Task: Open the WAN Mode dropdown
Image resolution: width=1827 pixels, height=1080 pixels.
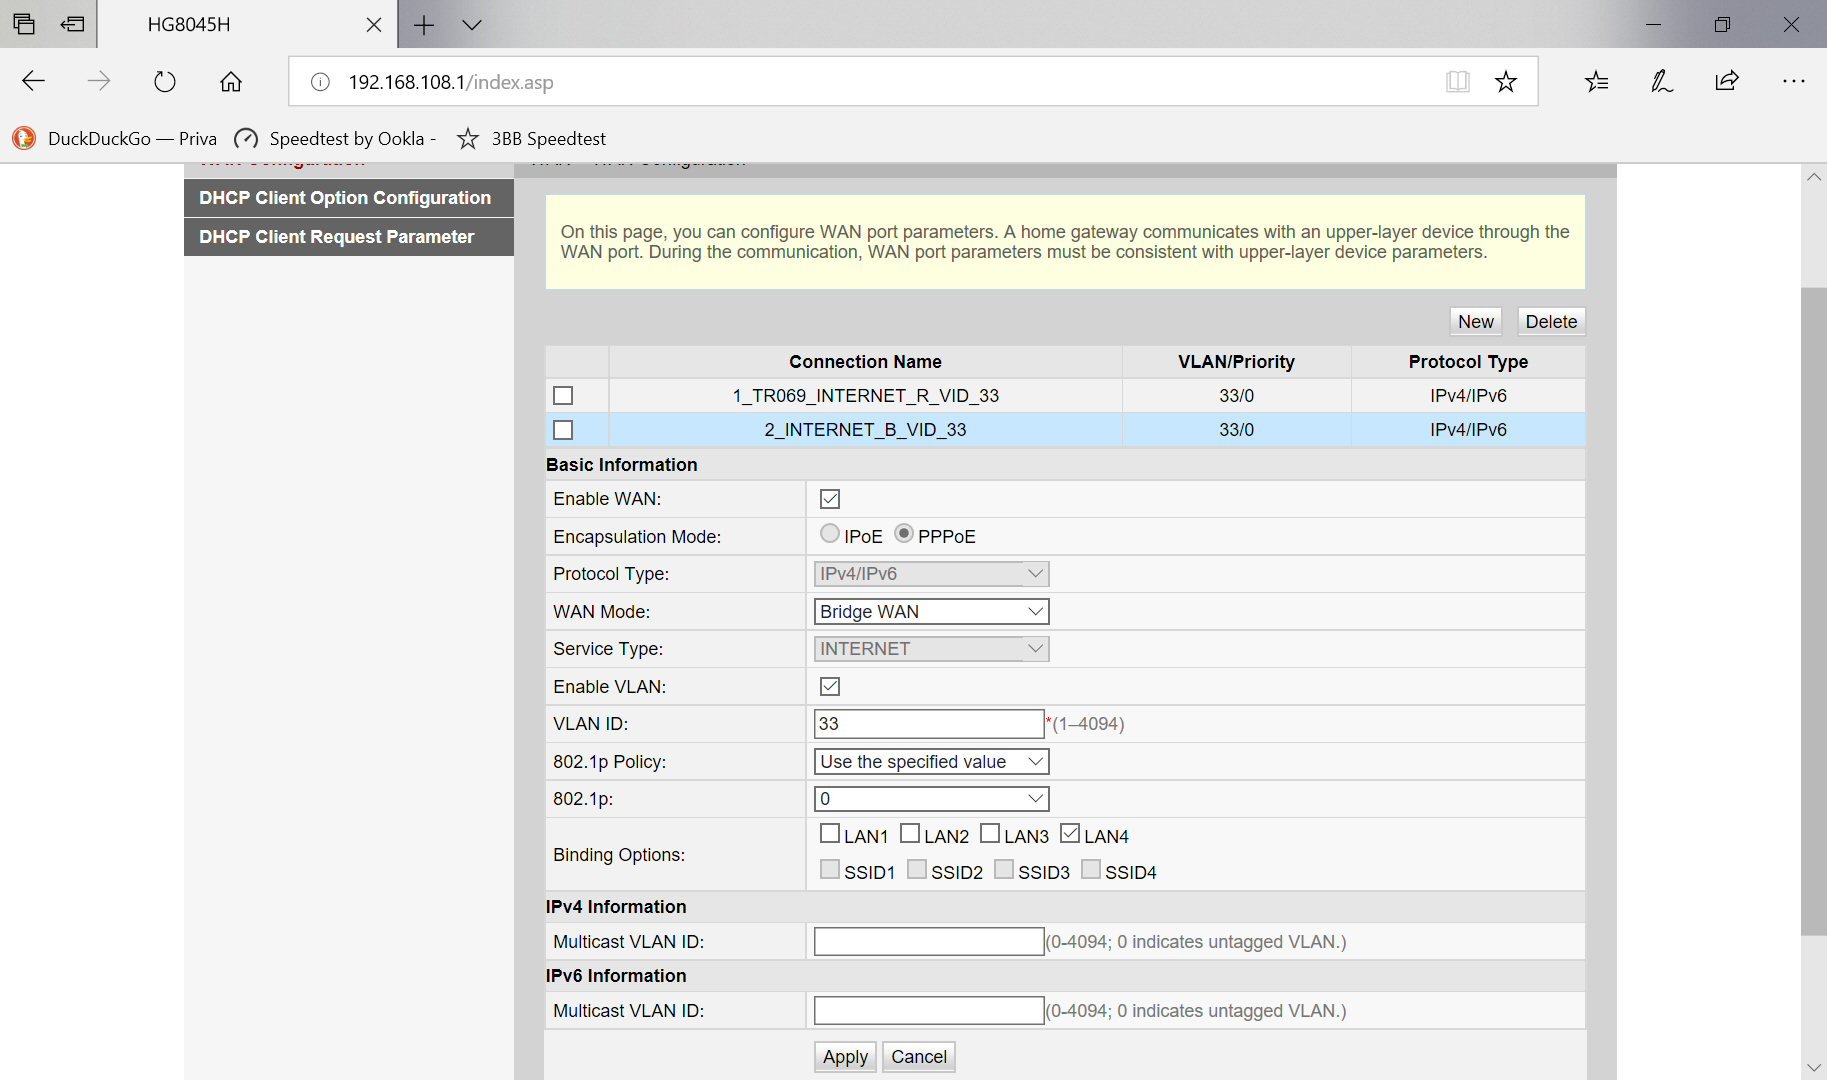Action: [931, 612]
